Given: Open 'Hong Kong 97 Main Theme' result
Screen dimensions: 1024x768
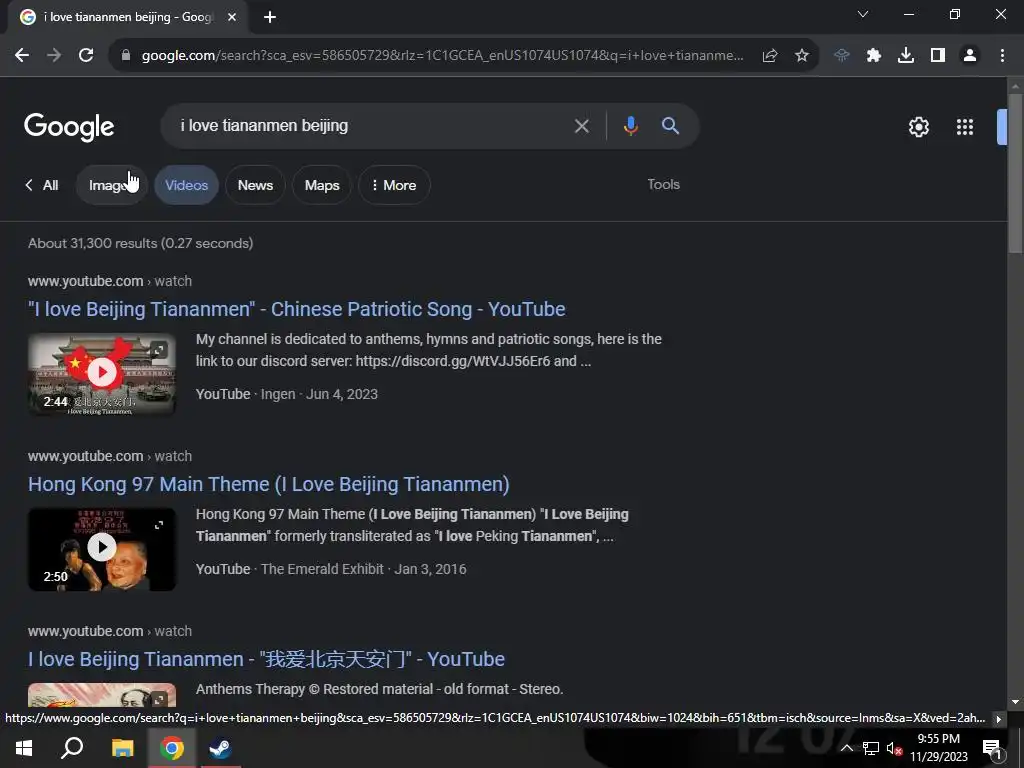Looking at the screenshot, I should coord(268,484).
